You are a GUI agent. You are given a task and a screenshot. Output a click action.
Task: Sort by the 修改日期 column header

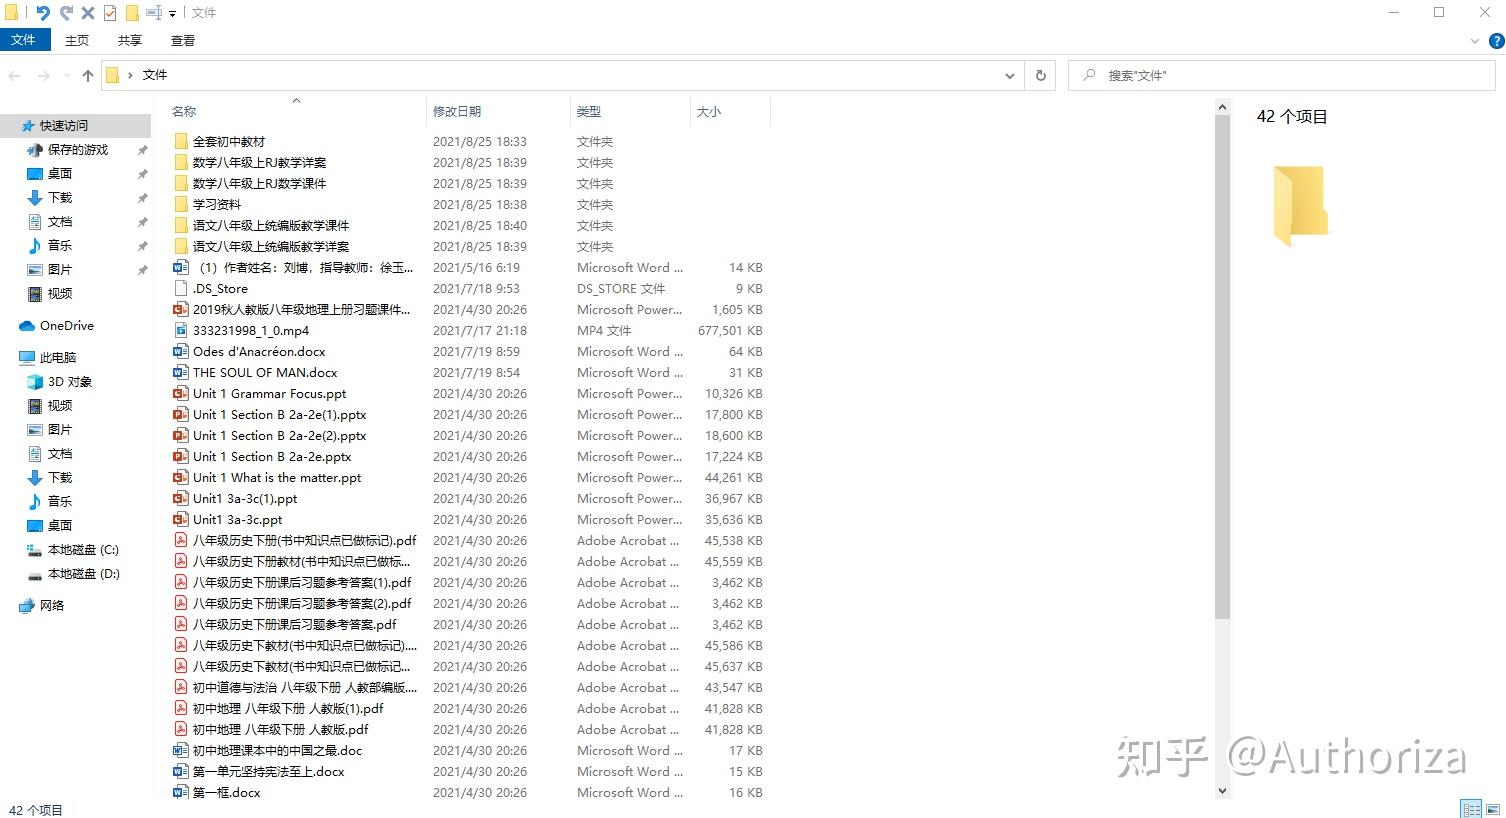pyautogui.click(x=457, y=111)
